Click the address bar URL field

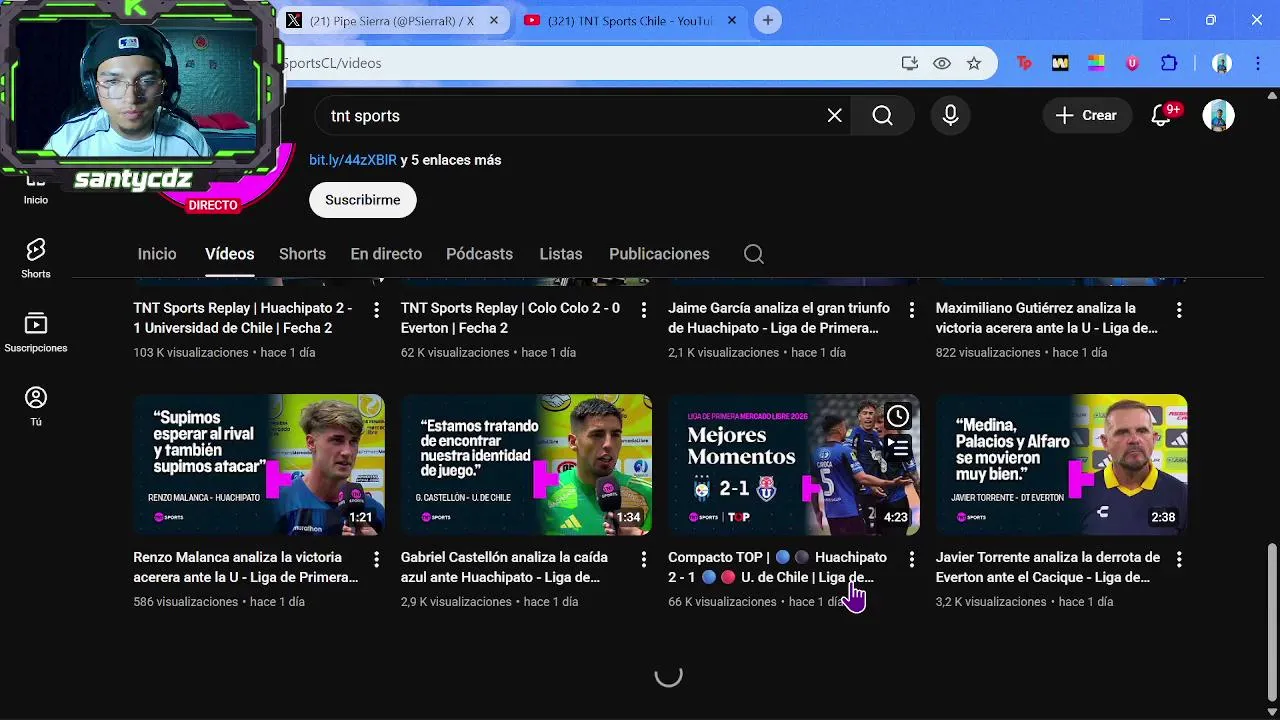(x=590, y=63)
